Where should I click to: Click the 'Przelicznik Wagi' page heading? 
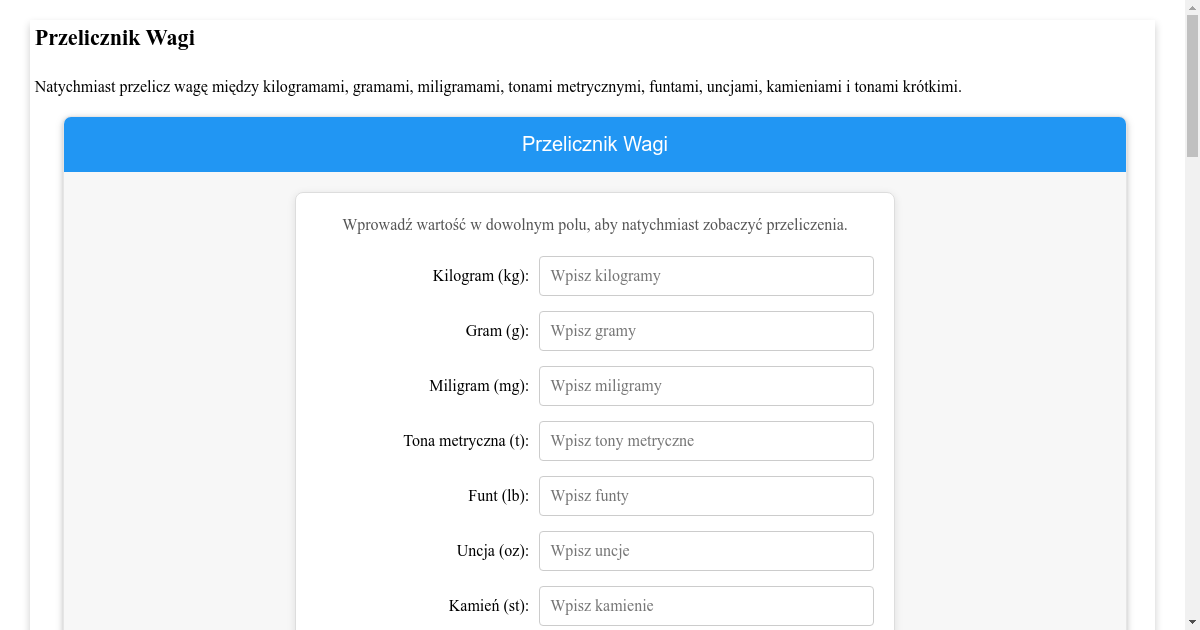(x=115, y=38)
